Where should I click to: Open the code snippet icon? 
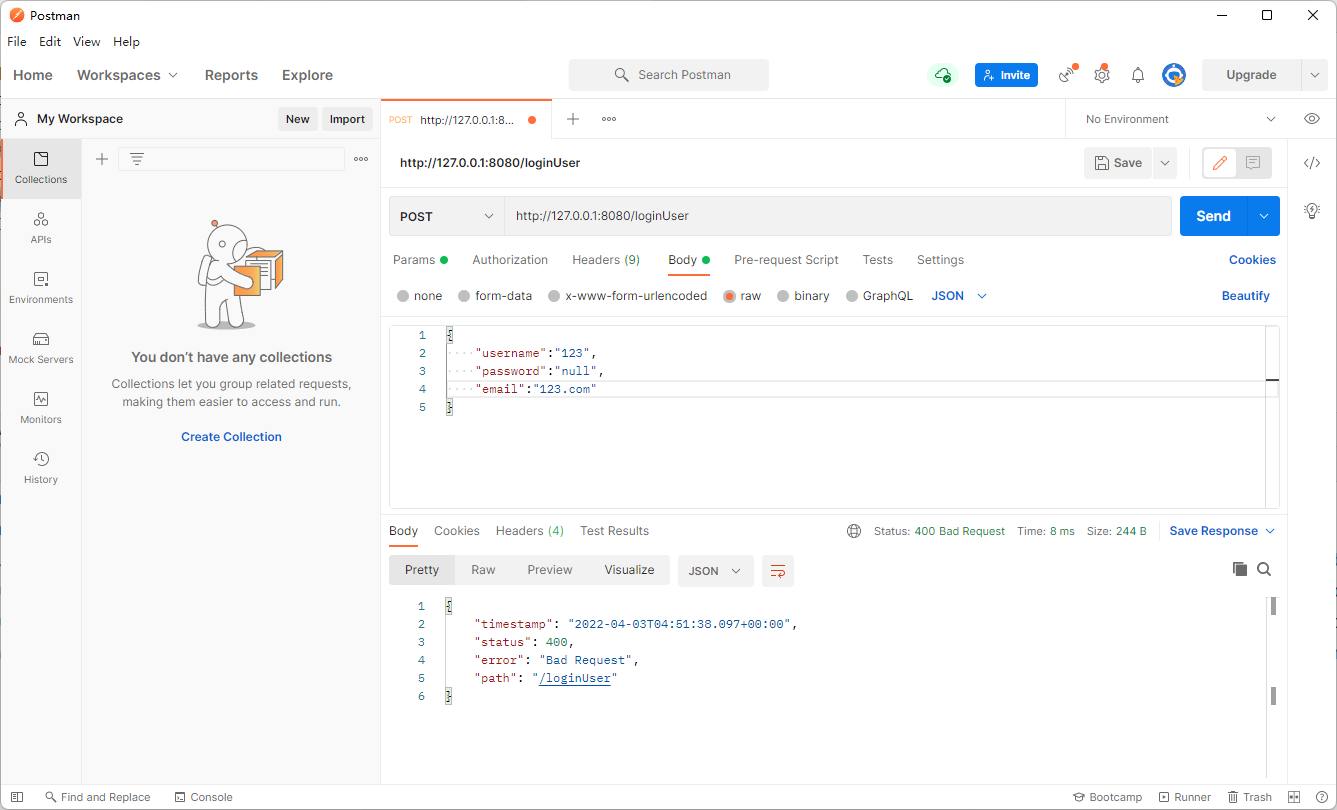(1312, 163)
